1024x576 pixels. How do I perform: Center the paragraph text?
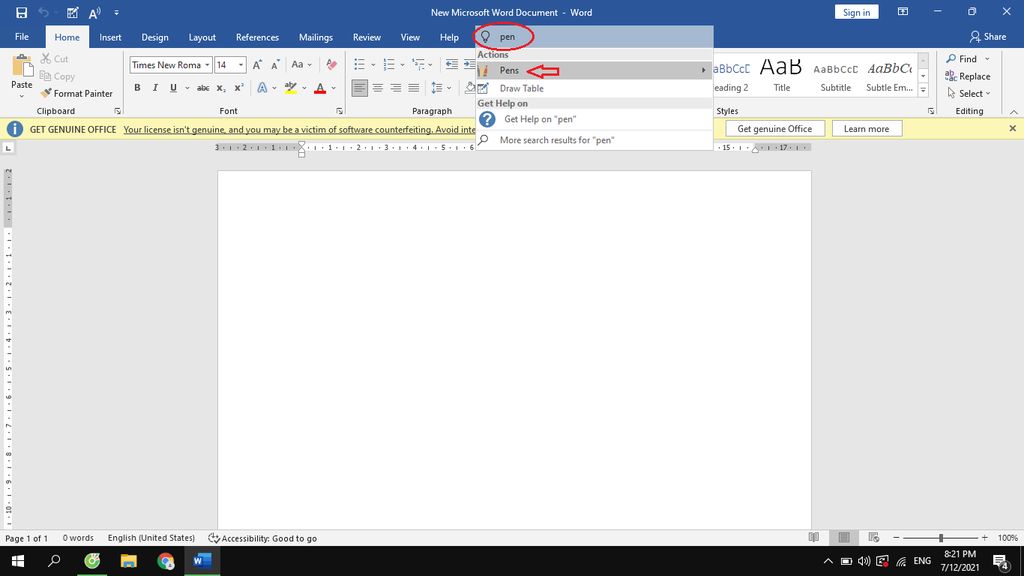pos(377,88)
